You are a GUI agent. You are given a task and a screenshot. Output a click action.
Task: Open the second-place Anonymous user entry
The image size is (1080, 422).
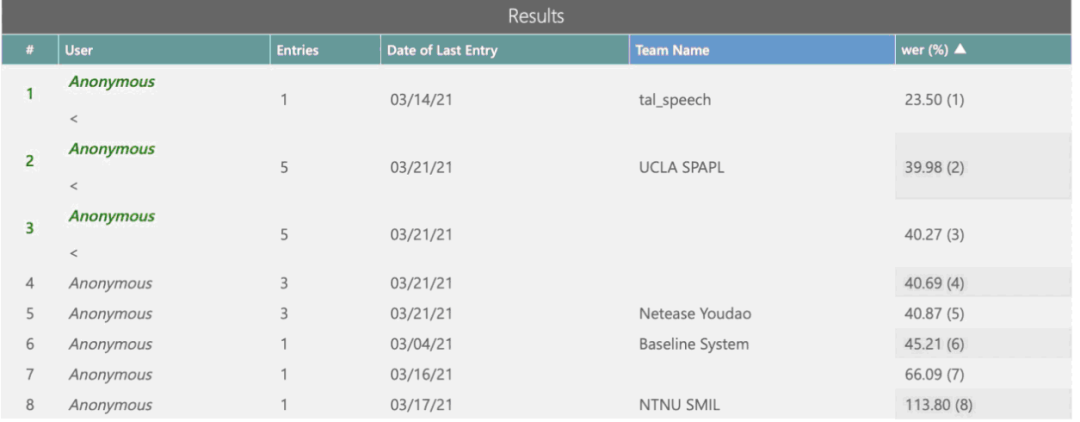click(112, 149)
